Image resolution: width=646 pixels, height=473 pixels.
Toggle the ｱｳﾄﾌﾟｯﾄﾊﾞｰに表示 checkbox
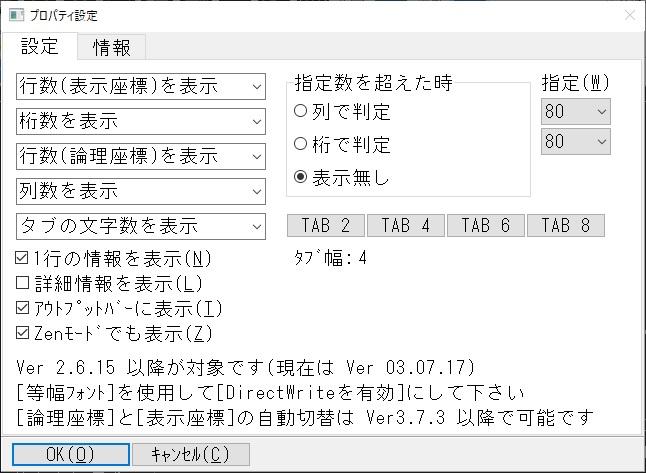click(x=23, y=308)
